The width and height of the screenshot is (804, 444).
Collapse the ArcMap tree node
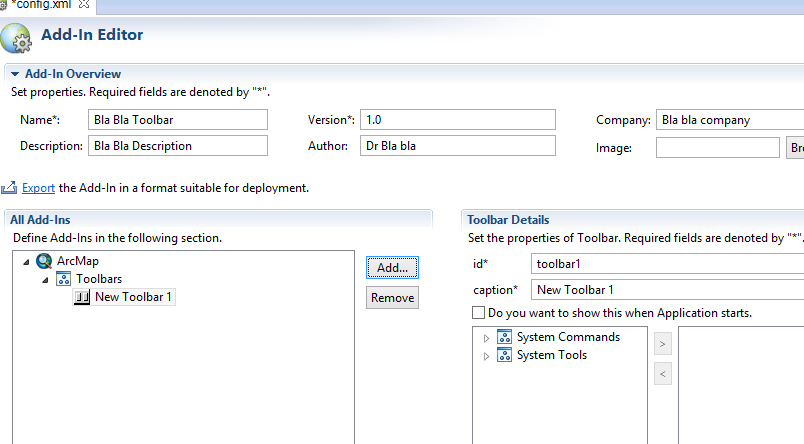[26, 261]
